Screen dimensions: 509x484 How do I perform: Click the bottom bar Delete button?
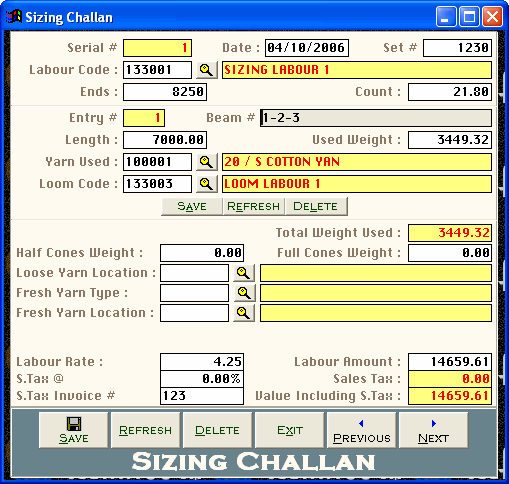[x=218, y=430]
